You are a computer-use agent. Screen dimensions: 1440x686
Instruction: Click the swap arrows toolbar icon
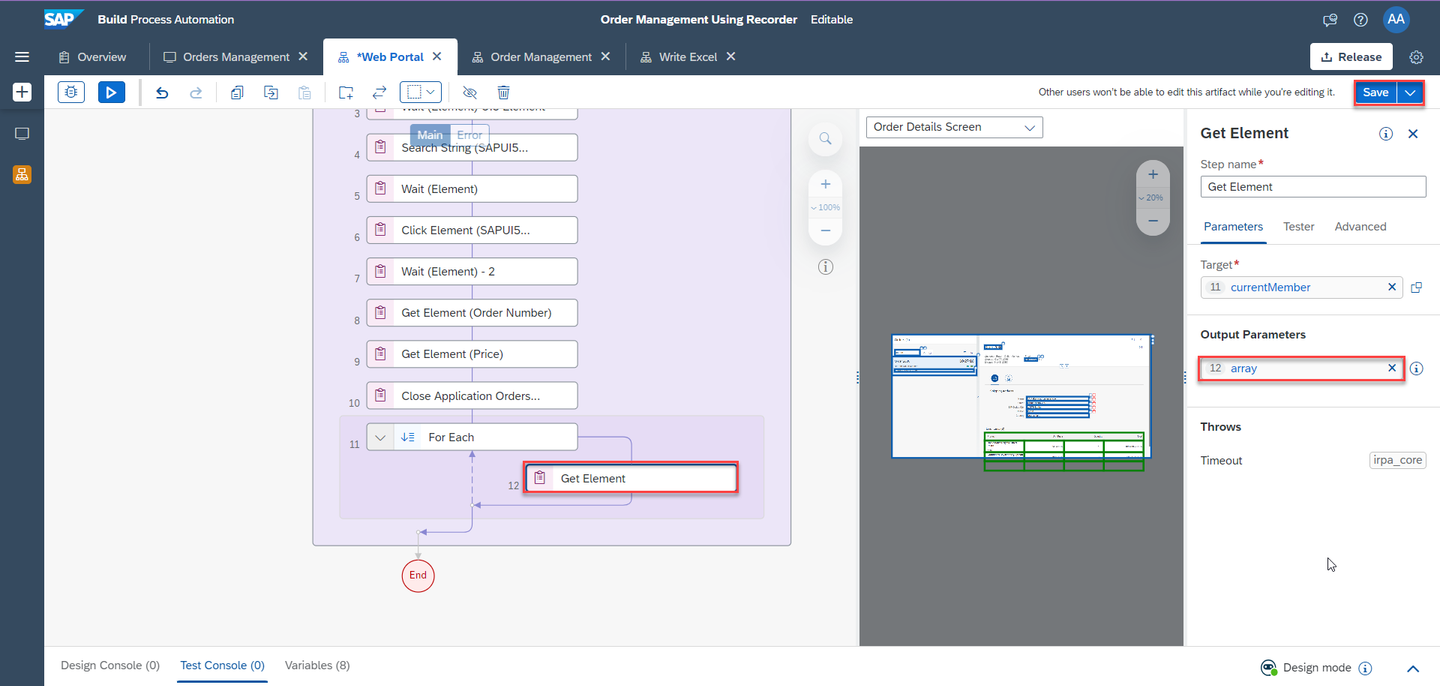pyautogui.click(x=379, y=92)
